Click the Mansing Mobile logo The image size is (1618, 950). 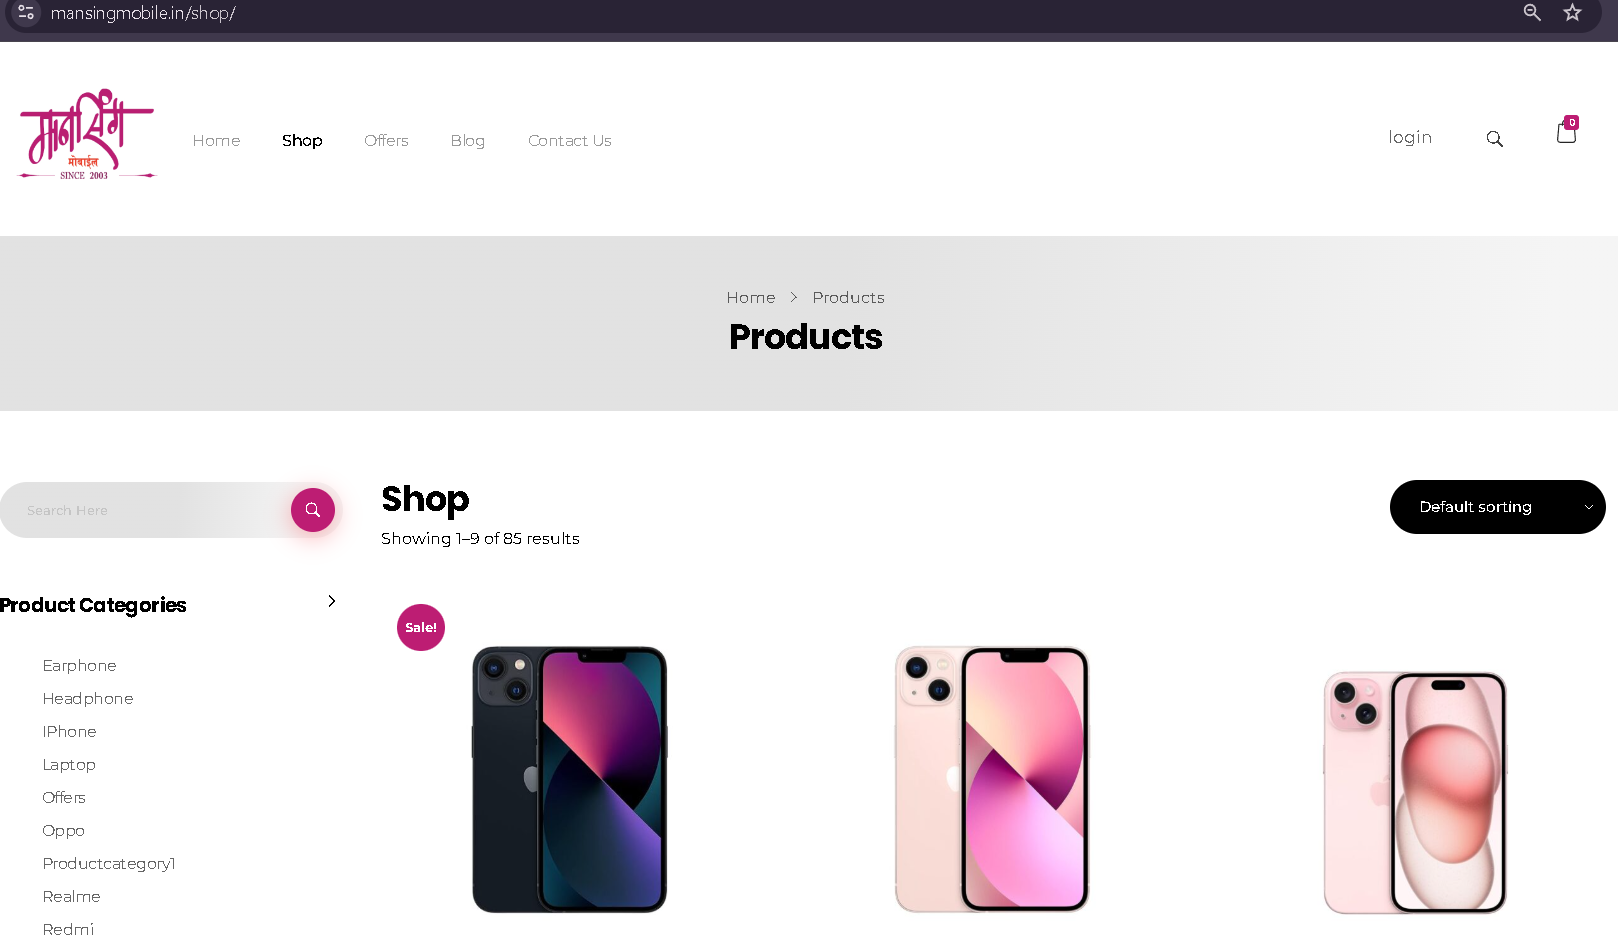(87, 135)
